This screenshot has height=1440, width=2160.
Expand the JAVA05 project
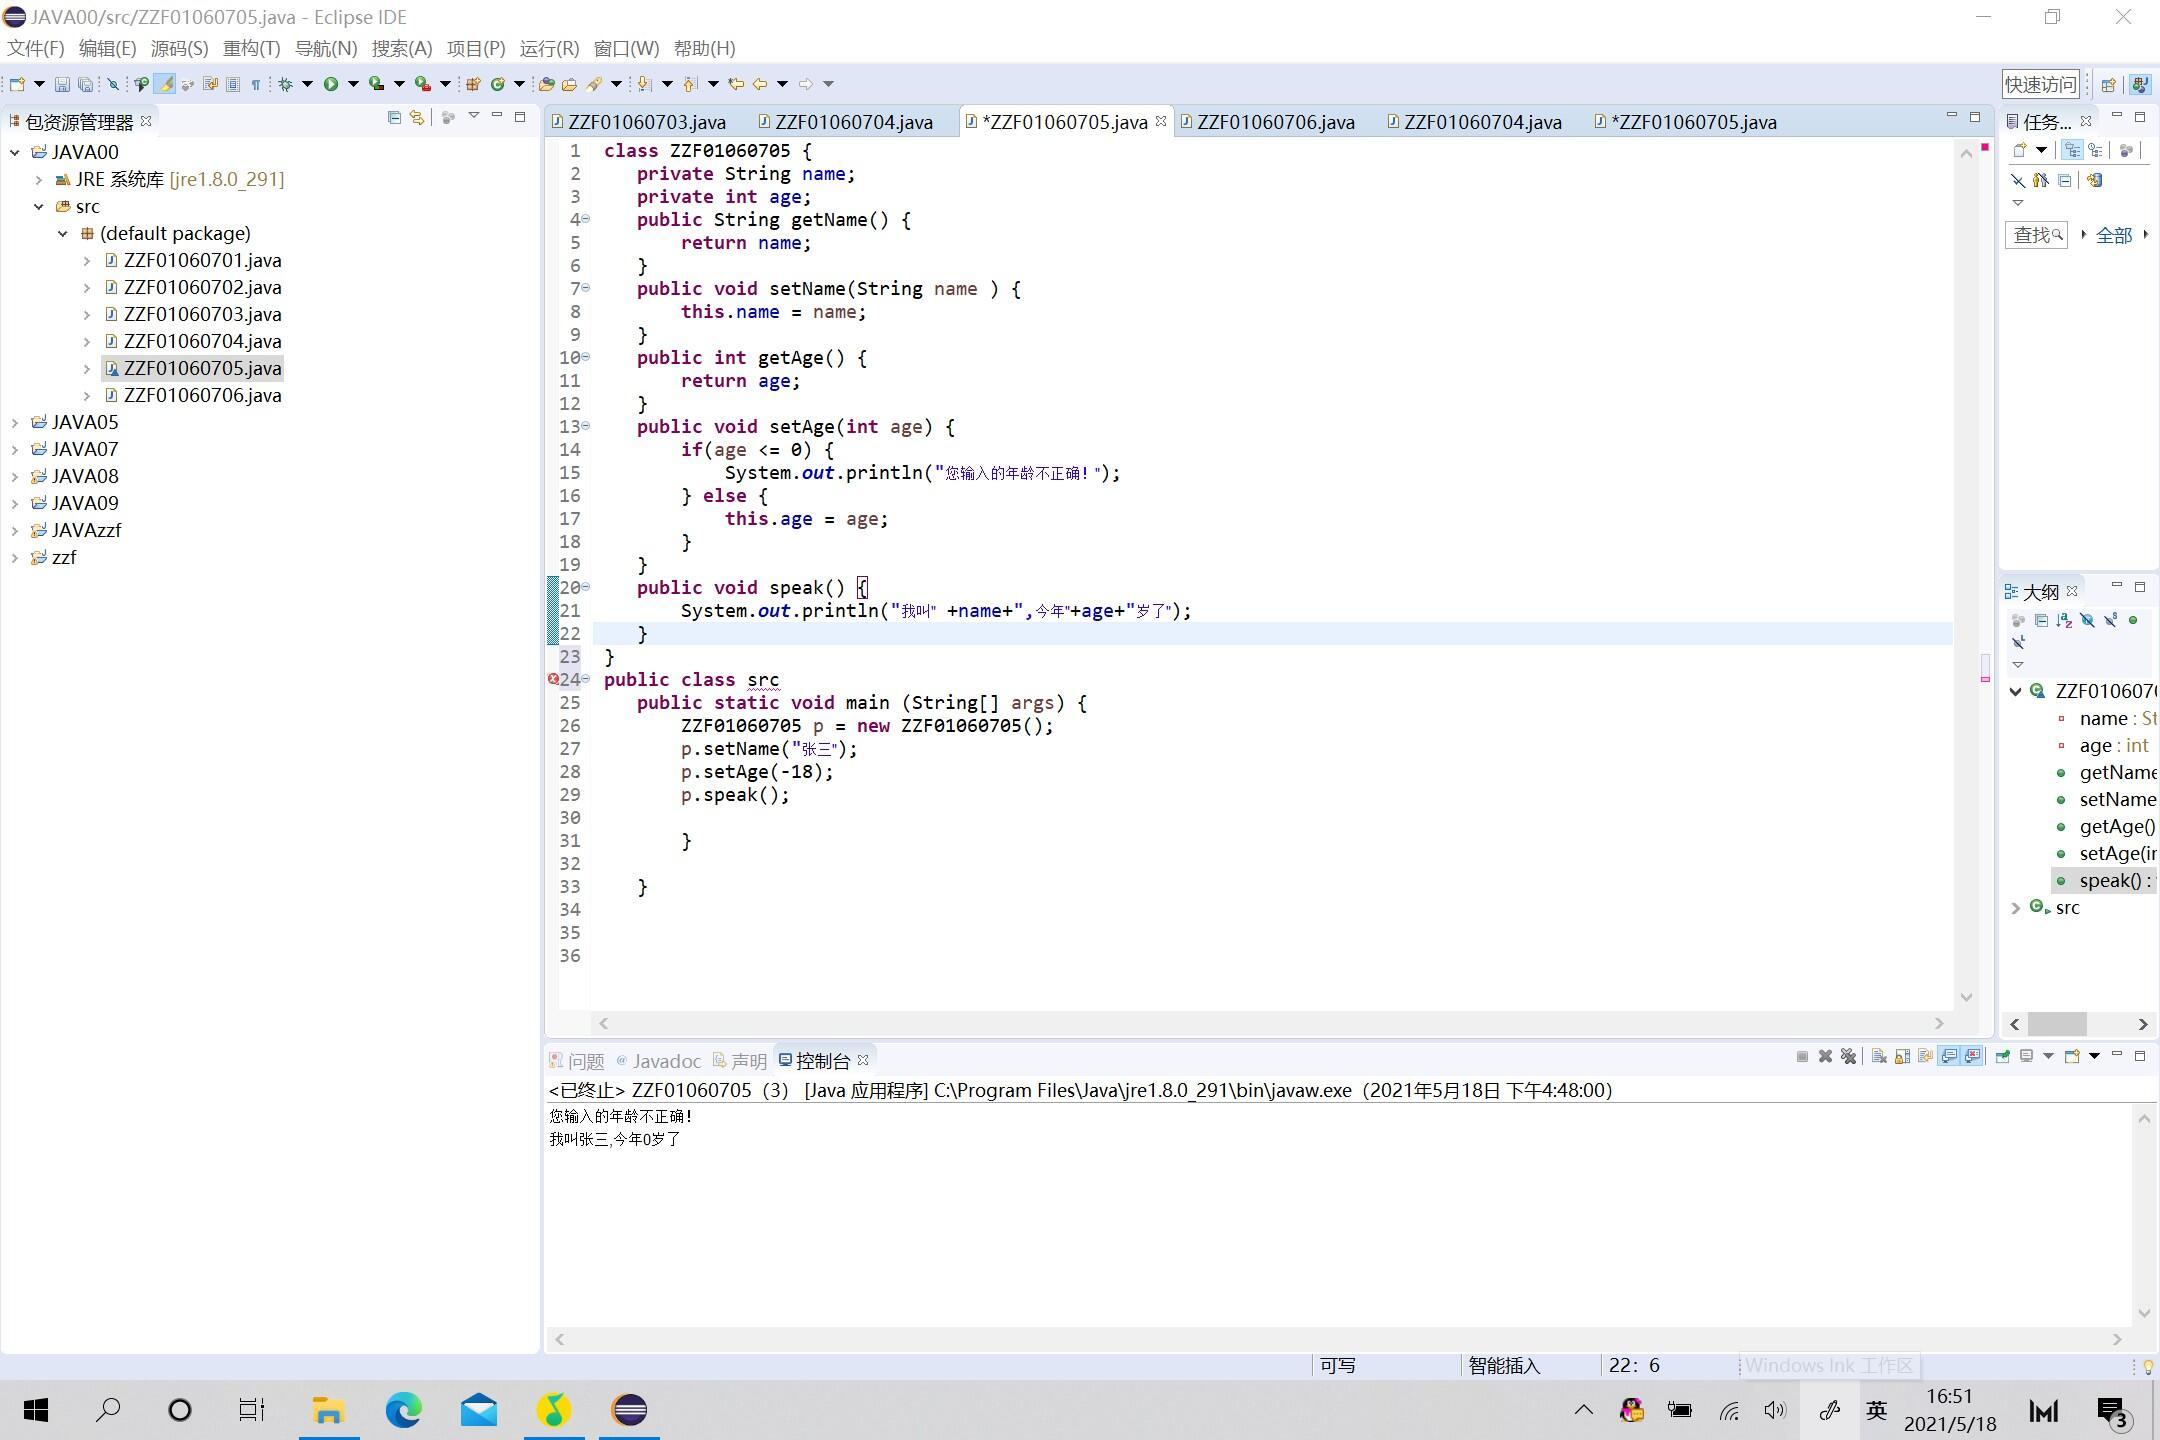15,422
